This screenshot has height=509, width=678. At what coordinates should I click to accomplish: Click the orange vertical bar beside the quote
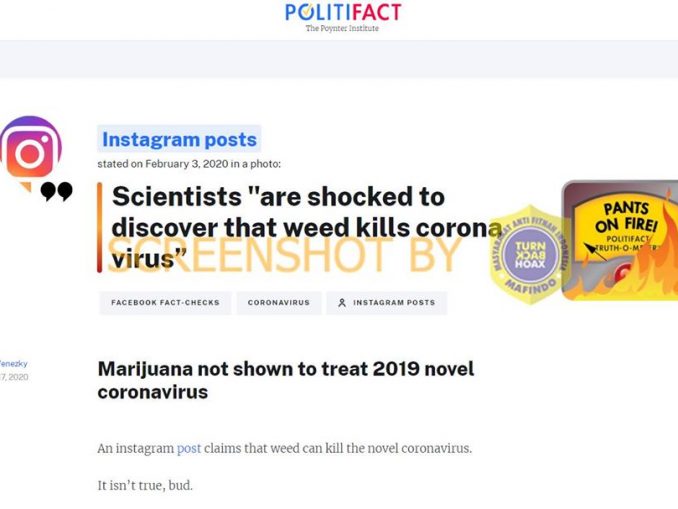point(99,228)
